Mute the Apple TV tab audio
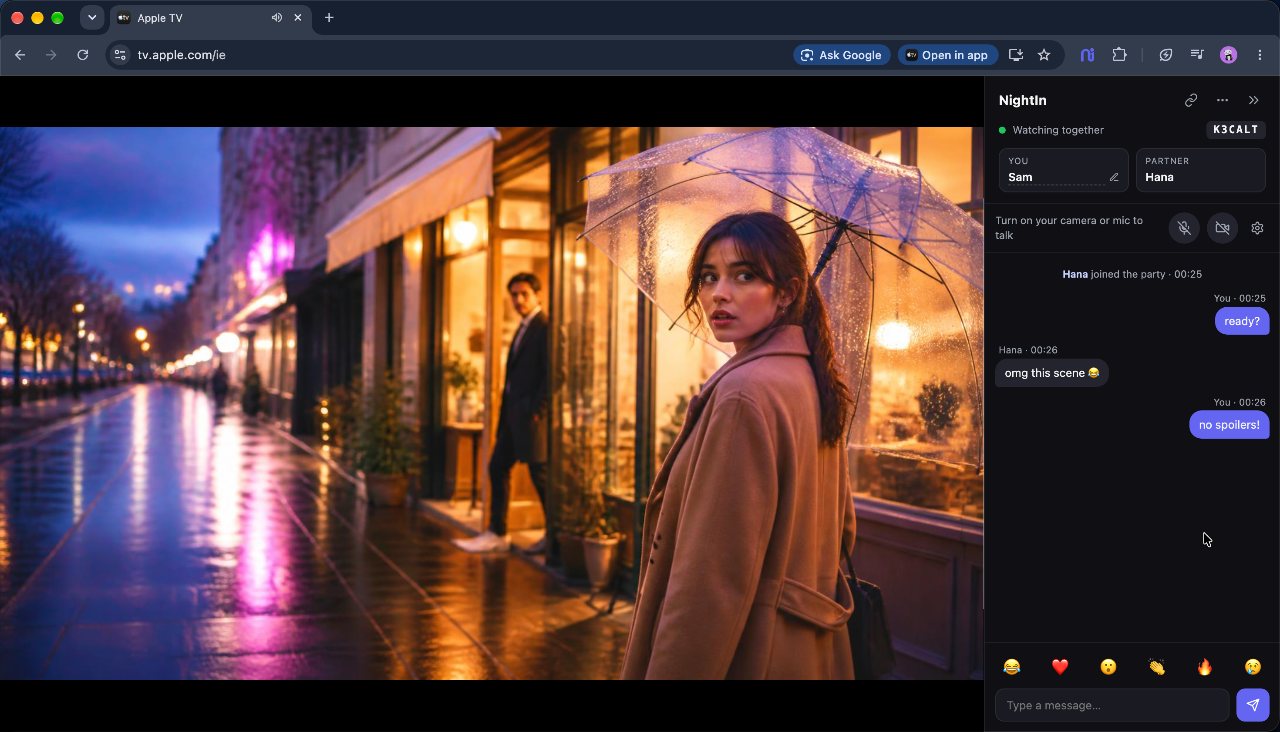This screenshot has height=732, width=1280. (276, 18)
